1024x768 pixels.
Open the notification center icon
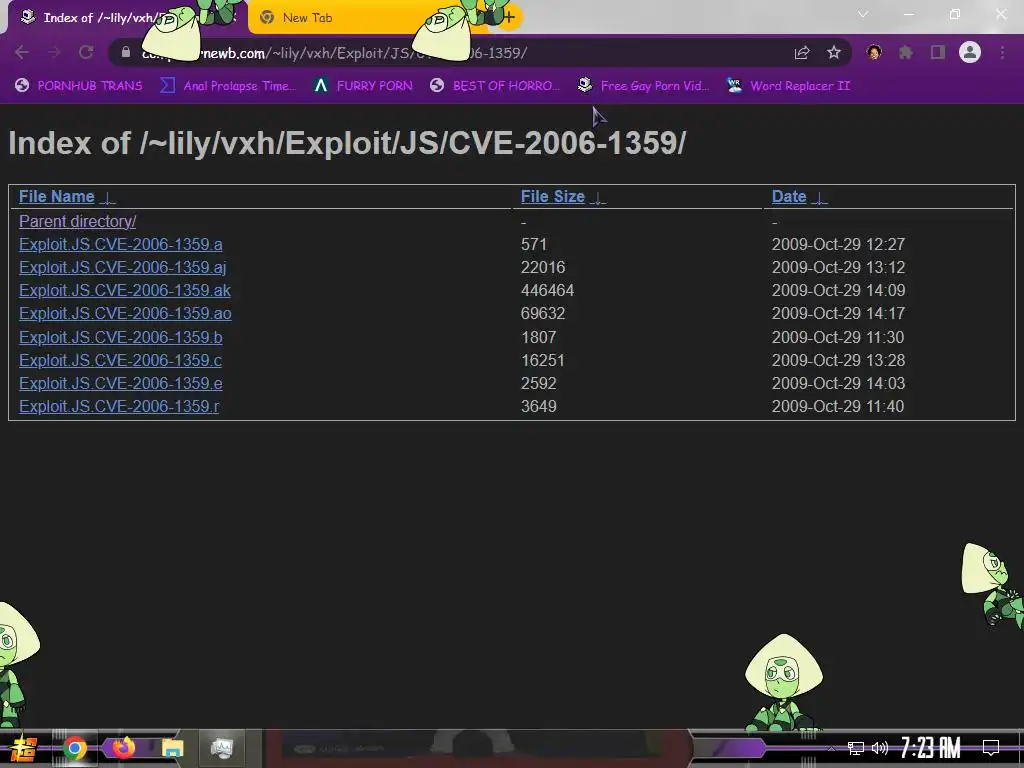coord(991,748)
